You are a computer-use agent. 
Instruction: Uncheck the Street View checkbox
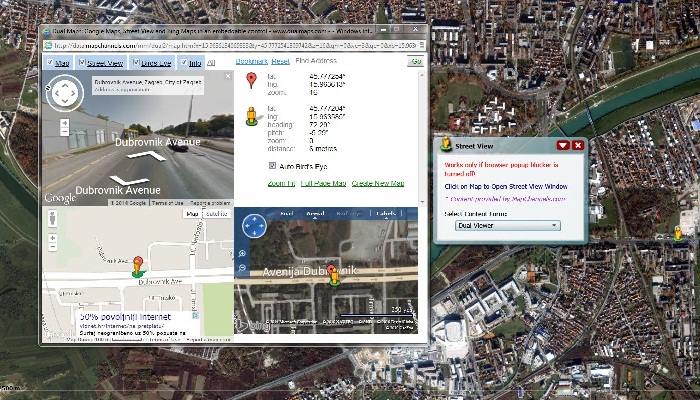point(82,63)
